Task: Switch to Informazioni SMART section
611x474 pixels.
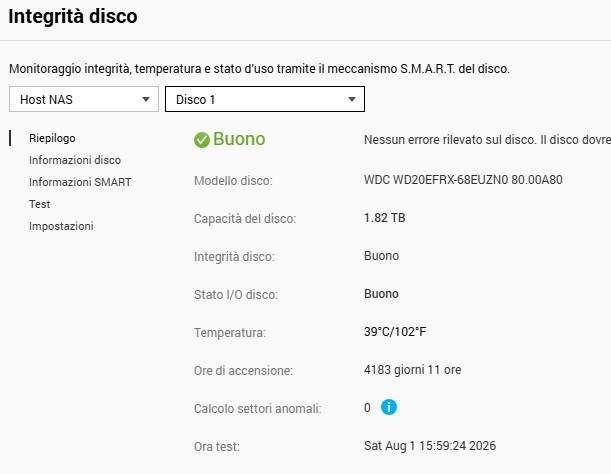Action: click(80, 182)
